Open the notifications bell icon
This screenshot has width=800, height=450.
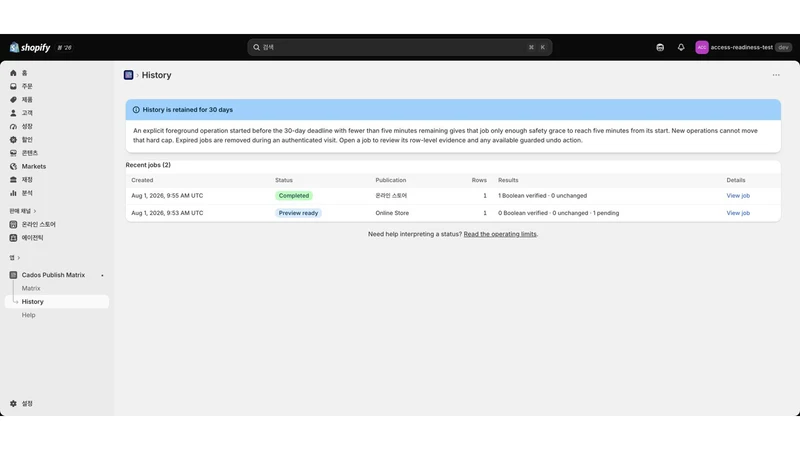[x=681, y=47]
